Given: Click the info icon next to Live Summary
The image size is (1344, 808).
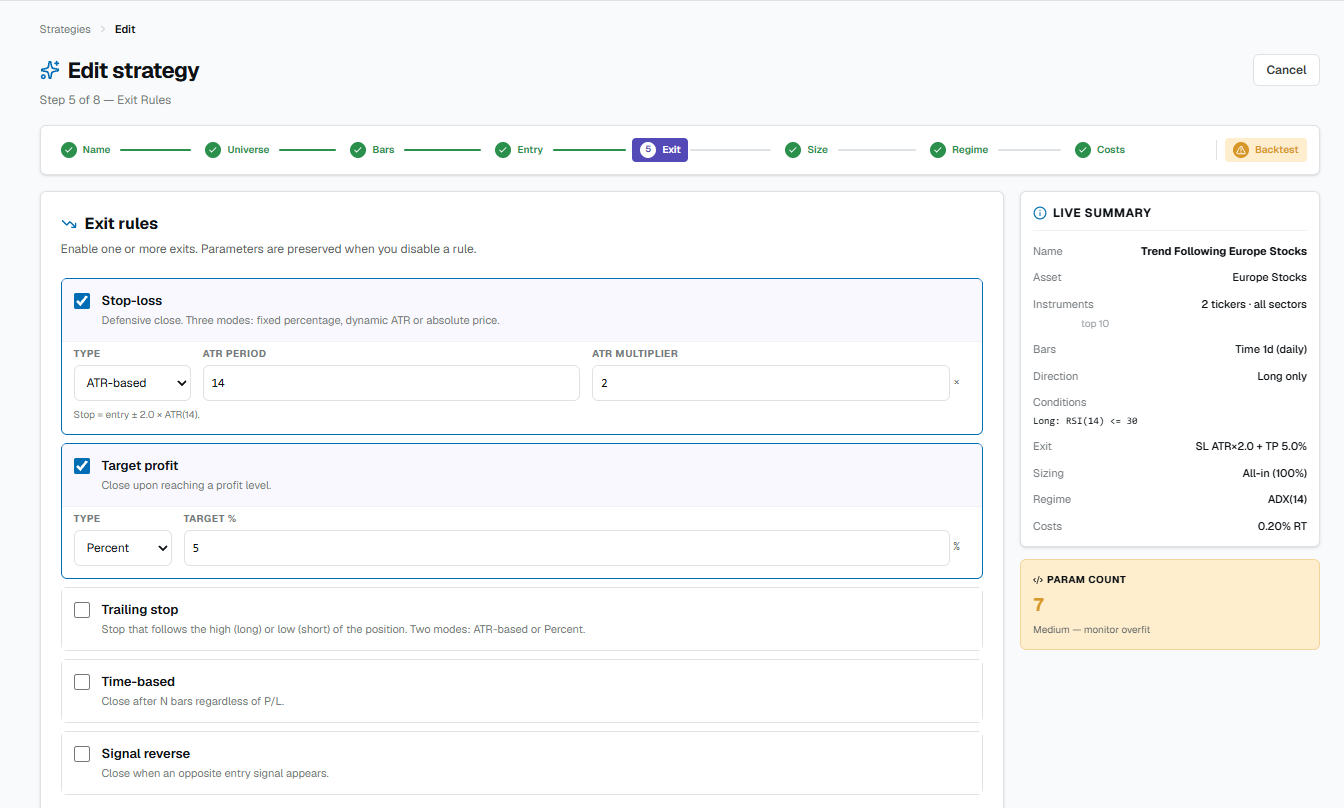Looking at the screenshot, I should click(x=1040, y=213).
